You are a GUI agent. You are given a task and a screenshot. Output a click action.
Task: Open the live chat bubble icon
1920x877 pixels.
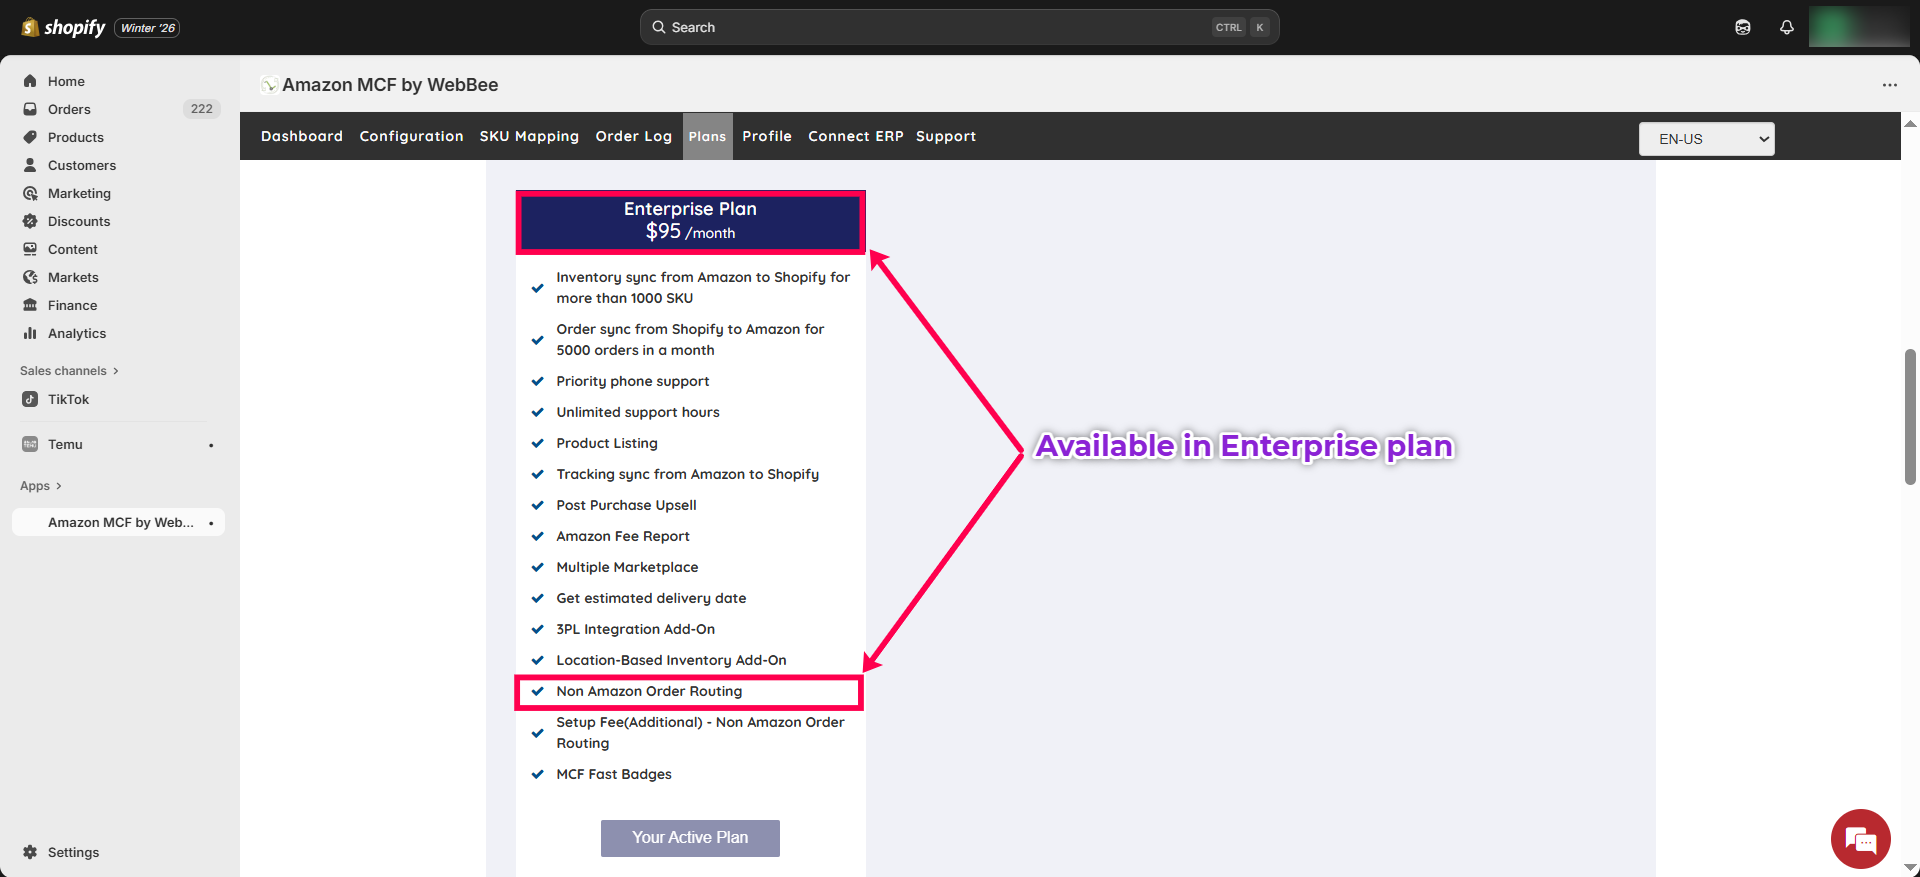pyautogui.click(x=1860, y=839)
